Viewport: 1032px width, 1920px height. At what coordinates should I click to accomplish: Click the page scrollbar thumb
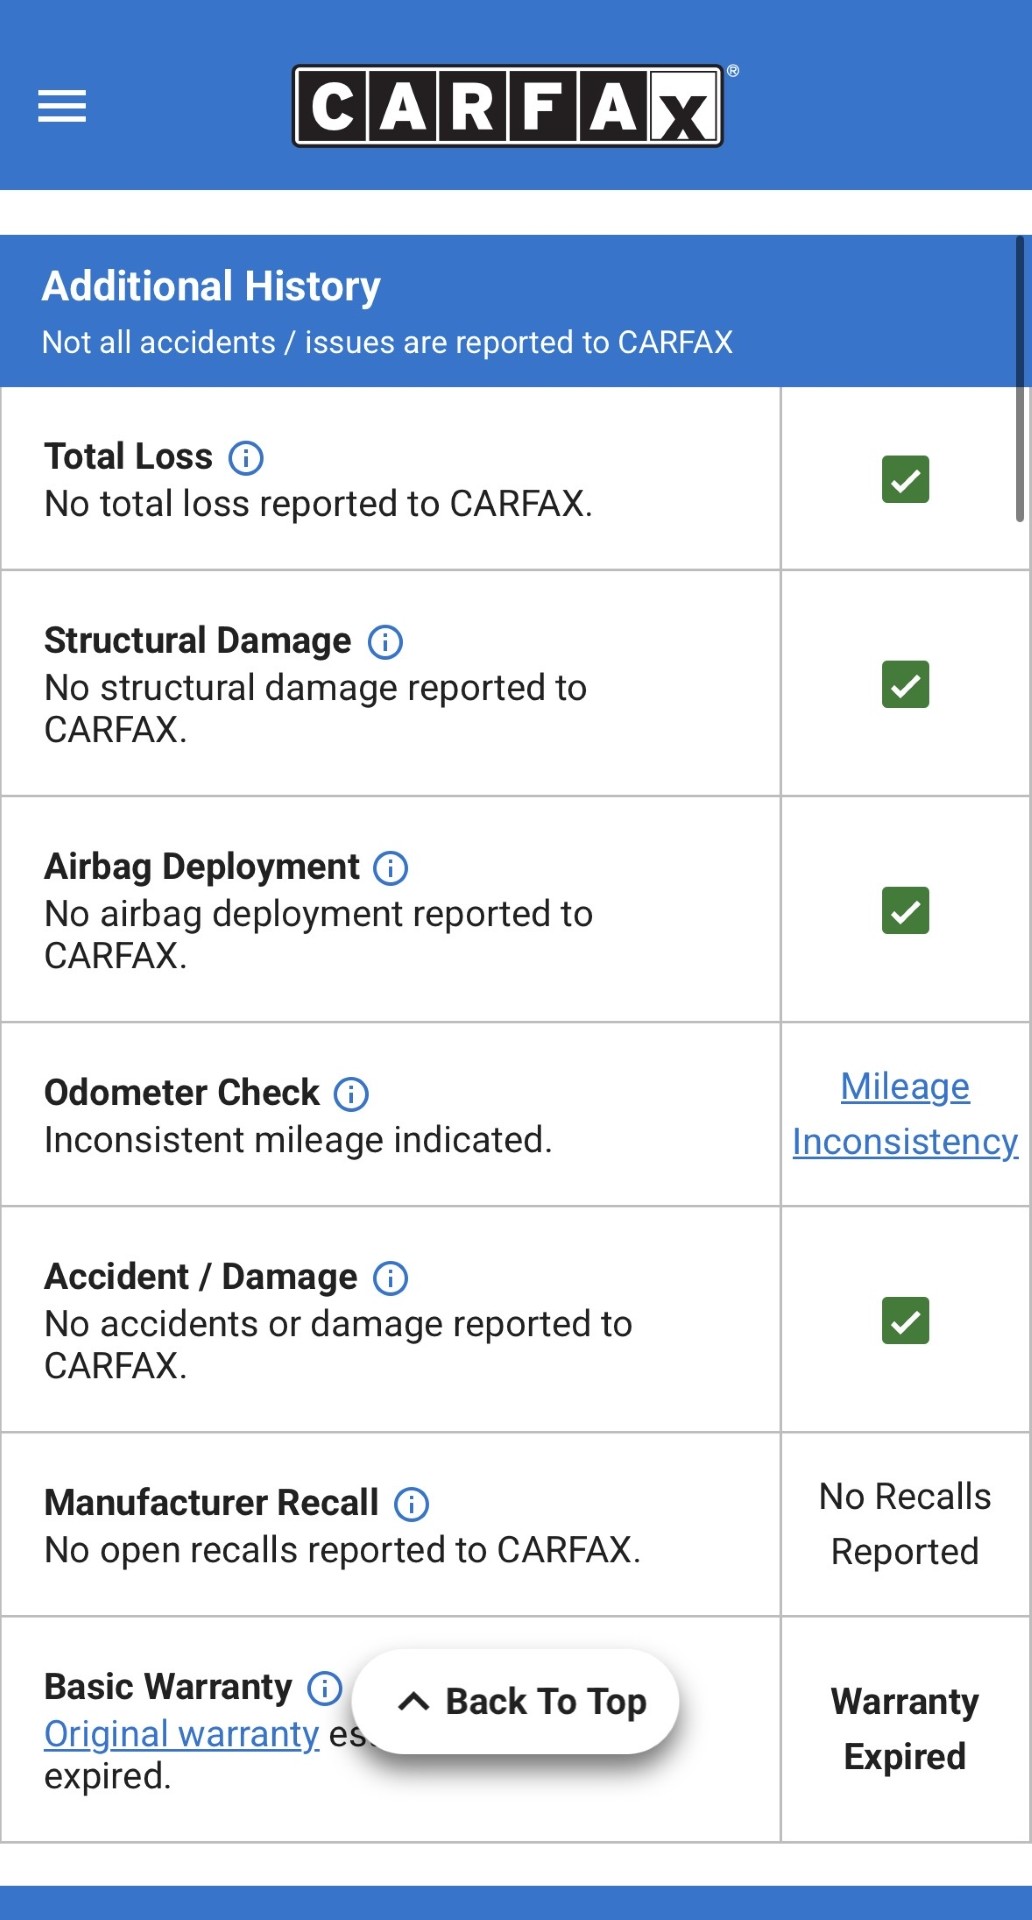[x=1020, y=380]
